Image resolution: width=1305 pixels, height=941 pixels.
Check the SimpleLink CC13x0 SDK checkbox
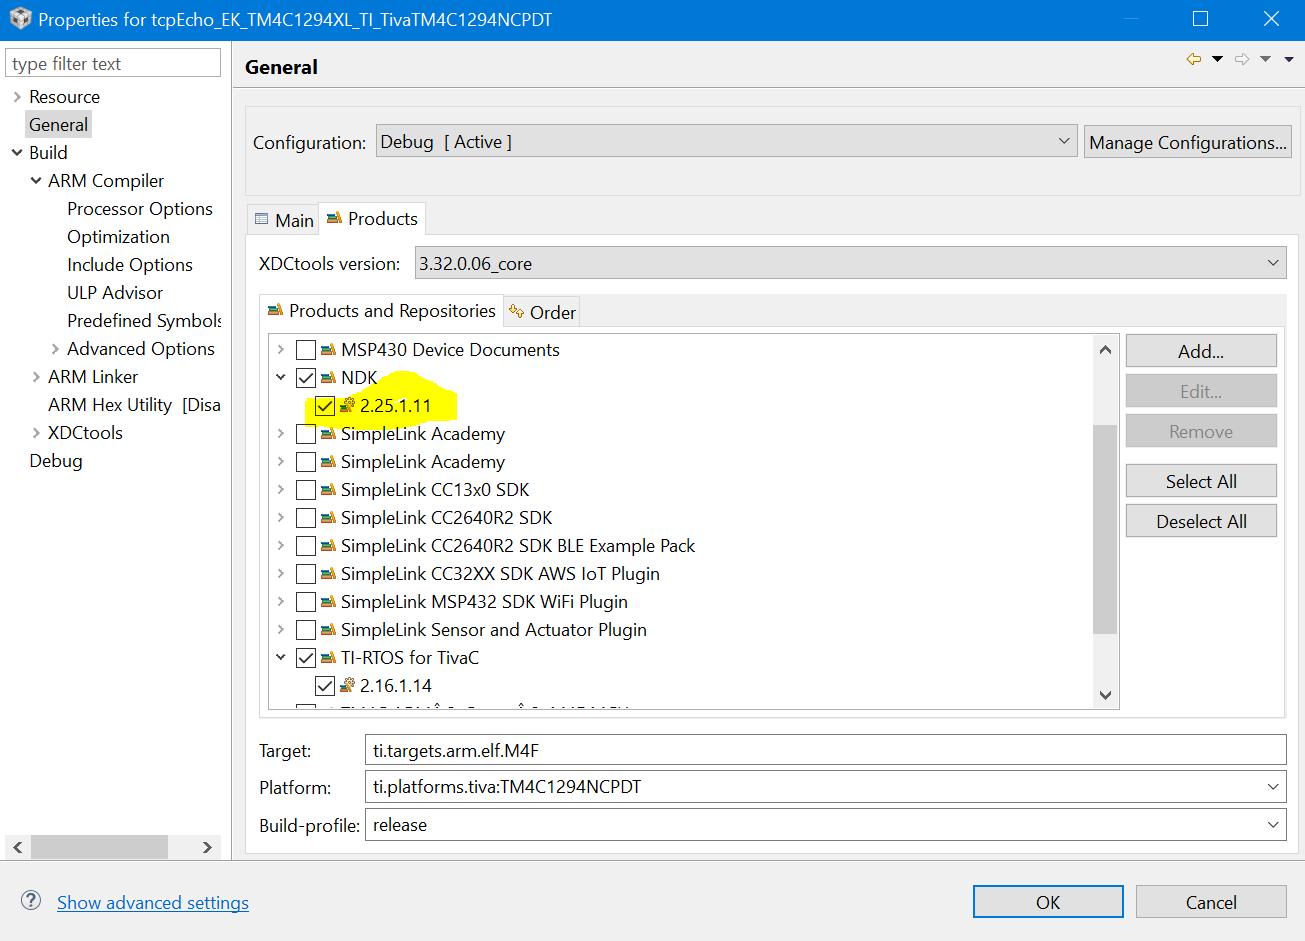[306, 490]
